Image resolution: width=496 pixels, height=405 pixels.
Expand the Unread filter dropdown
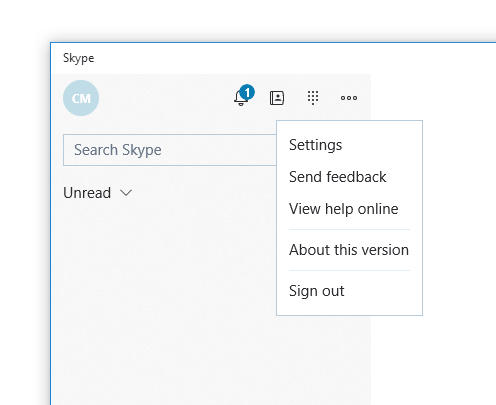[98, 193]
